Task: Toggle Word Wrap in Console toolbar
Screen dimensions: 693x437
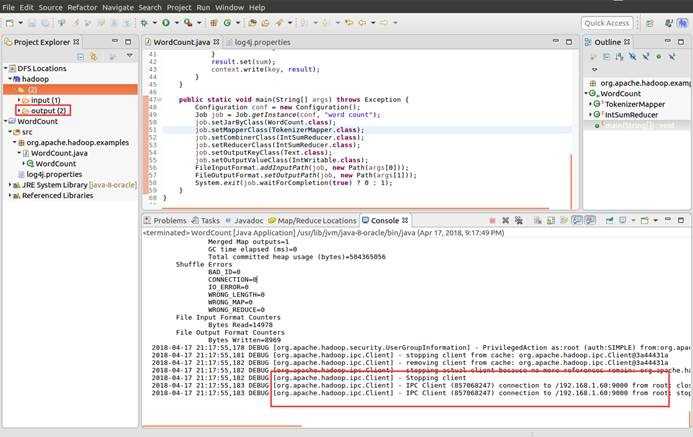Action: coord(564,220)
